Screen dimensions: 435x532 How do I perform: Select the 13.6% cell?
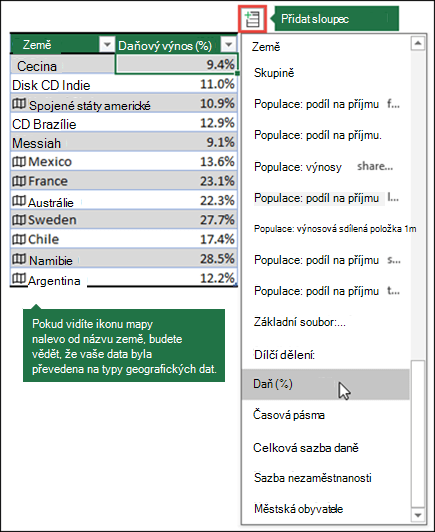coord(176,162)
